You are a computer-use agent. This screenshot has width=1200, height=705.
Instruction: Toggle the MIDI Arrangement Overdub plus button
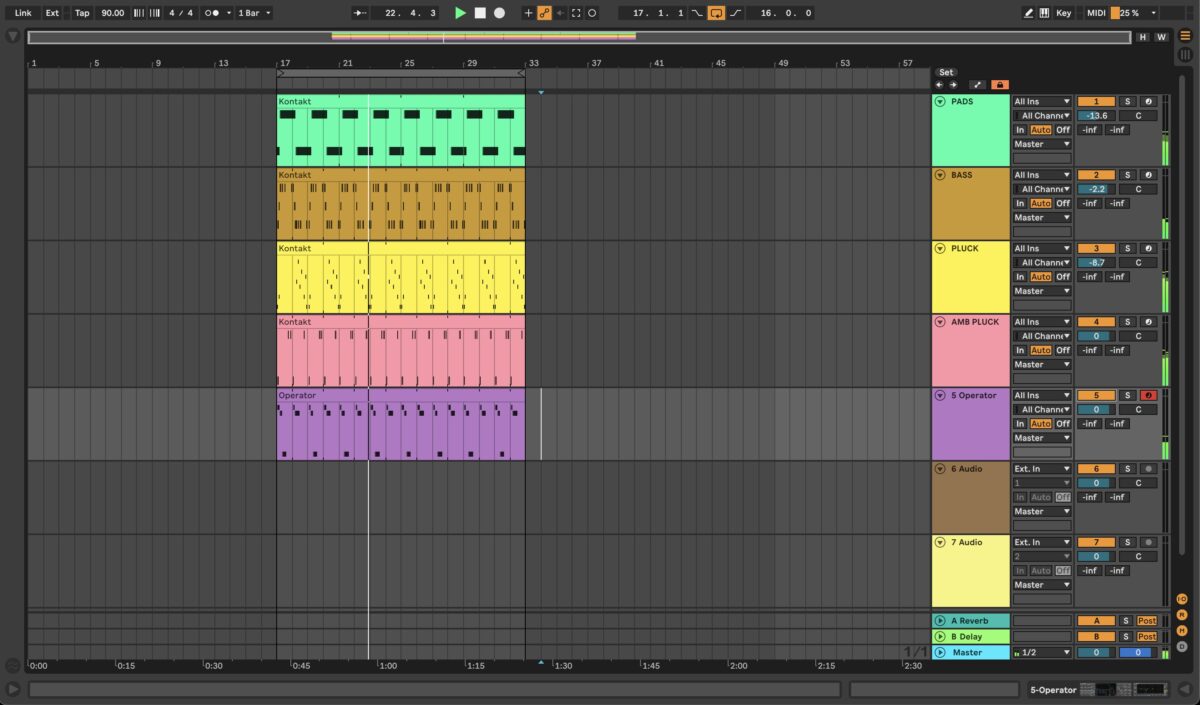[x=528, y=13]
